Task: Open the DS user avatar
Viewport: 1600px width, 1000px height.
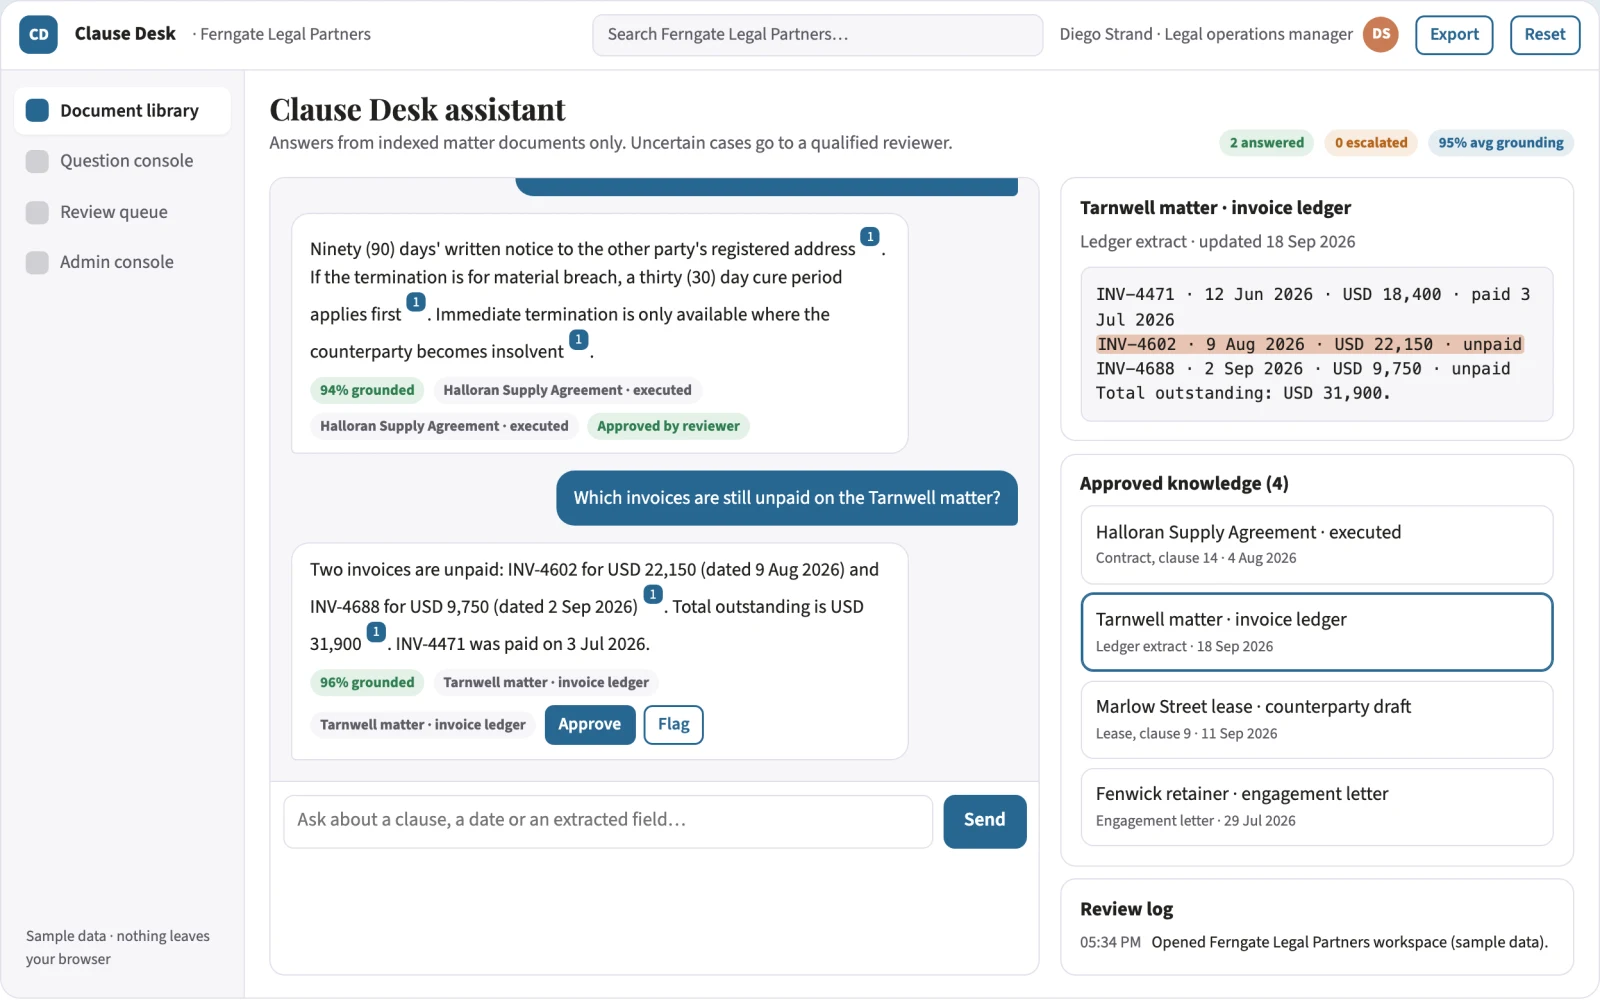Action: pos(1381,34)
